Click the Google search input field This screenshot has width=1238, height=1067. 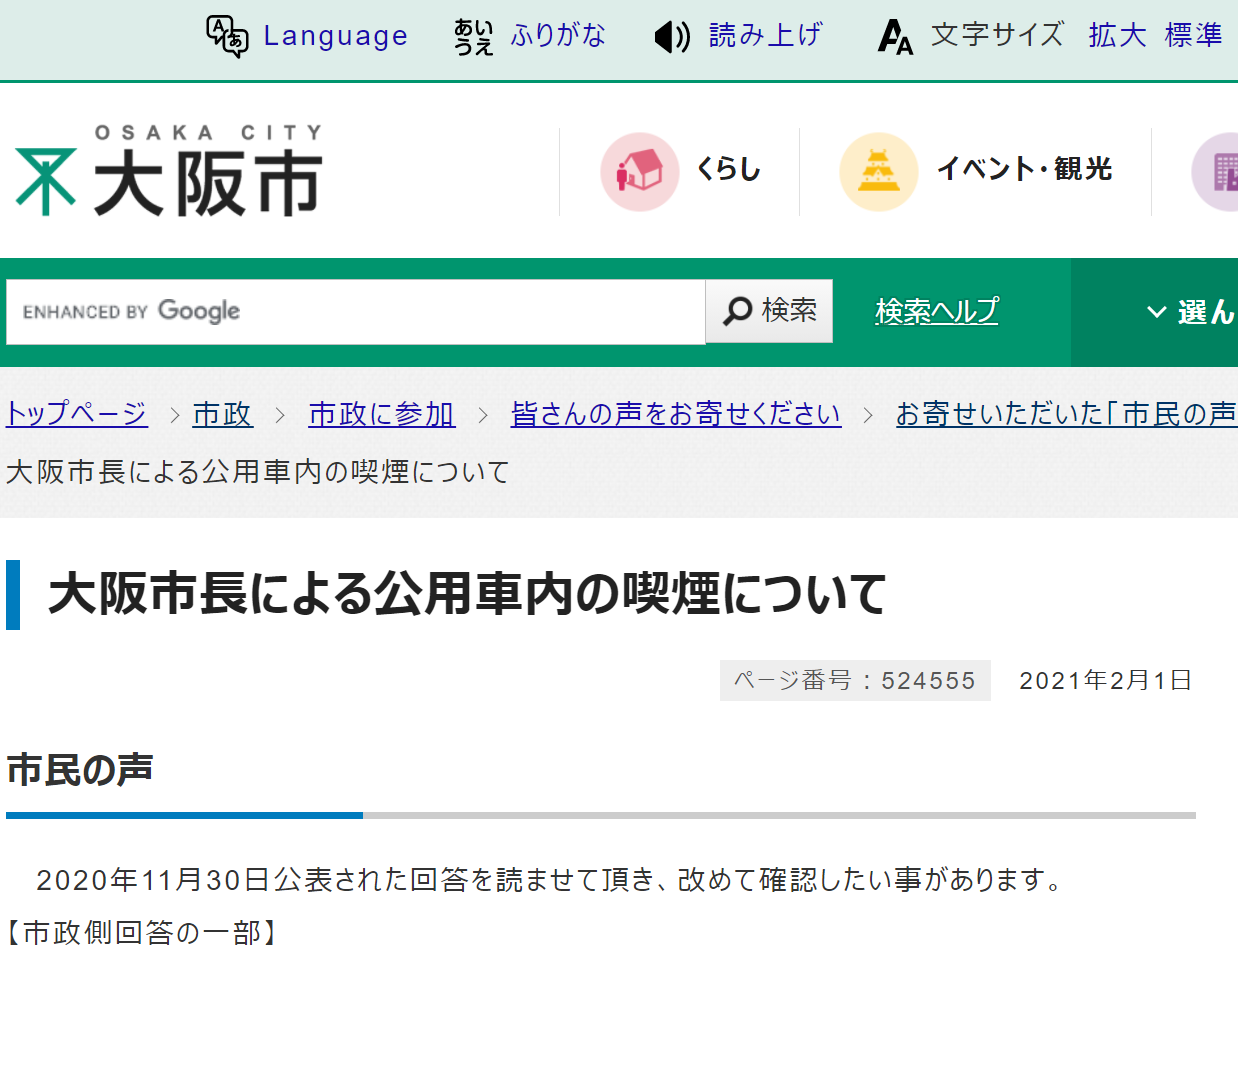[355, 312]
